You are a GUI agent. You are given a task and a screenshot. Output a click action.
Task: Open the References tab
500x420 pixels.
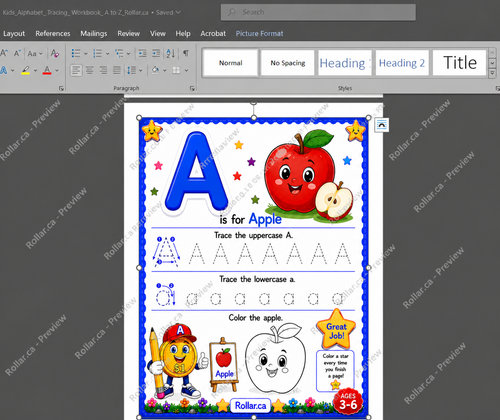click(53, 34)
